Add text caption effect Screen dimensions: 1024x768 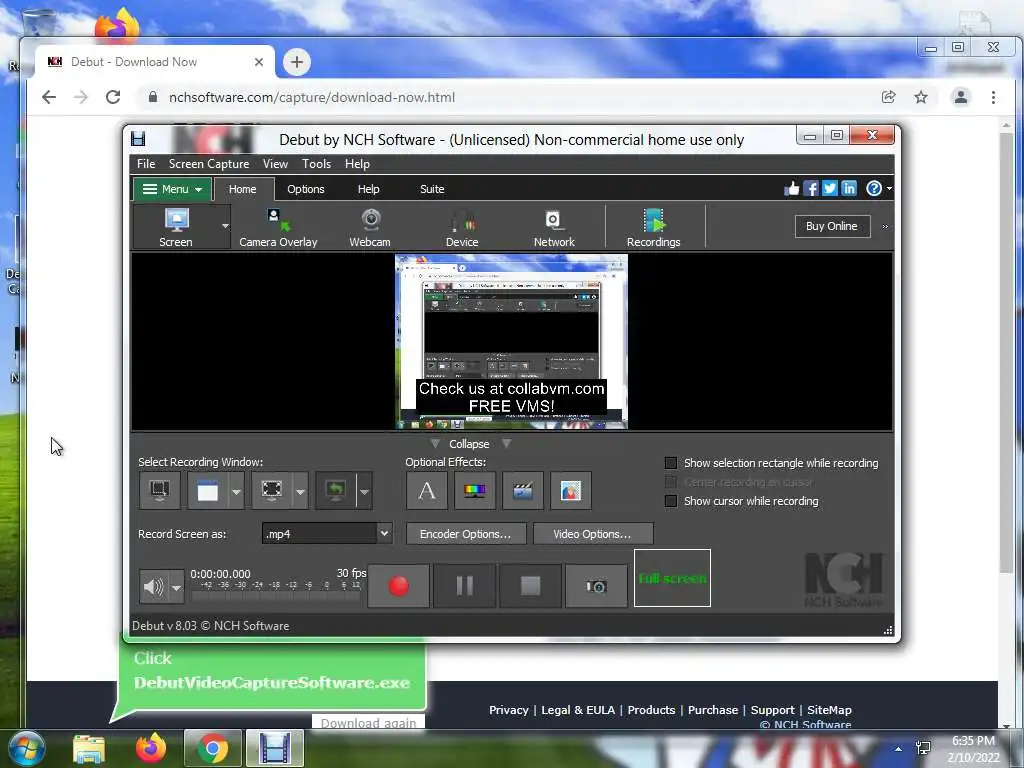pyautogui.click(x=426, y=490)
